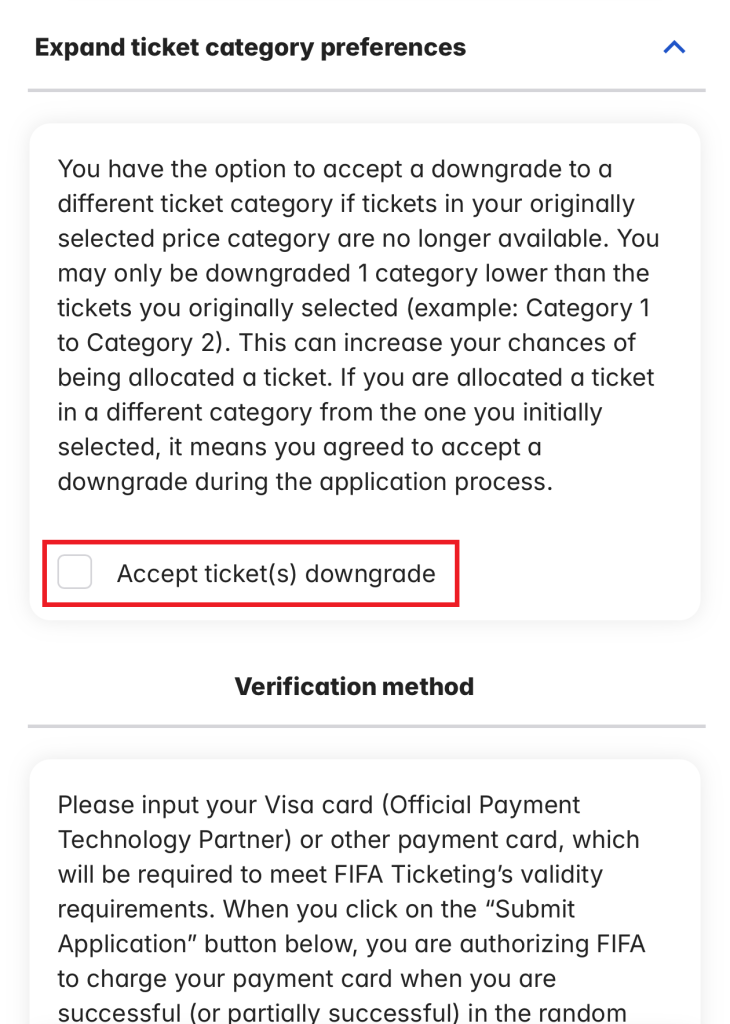Click the "Expand ticket category preferences" header
730x1024 pixels.
pyautogui.click(x=250, y=47)
